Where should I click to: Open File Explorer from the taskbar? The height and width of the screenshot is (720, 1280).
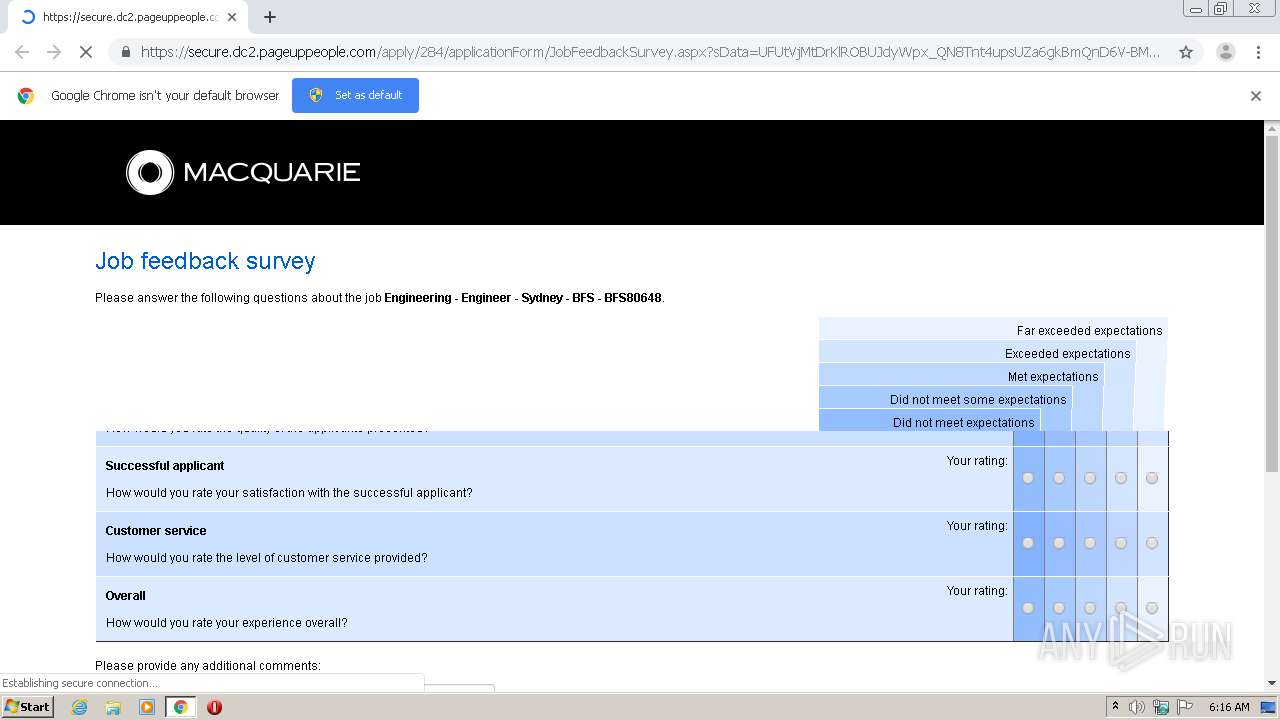(x=113, y=707)
